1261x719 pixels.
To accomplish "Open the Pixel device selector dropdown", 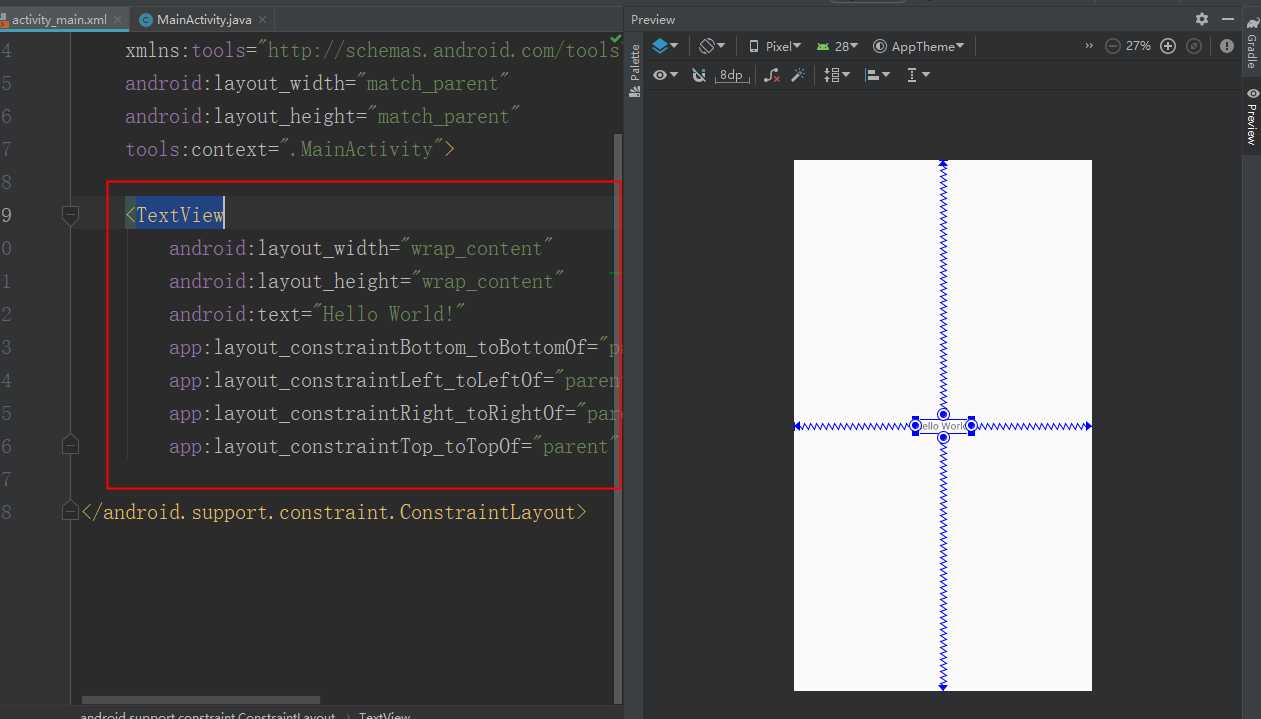I will click(x=775, y=46).
